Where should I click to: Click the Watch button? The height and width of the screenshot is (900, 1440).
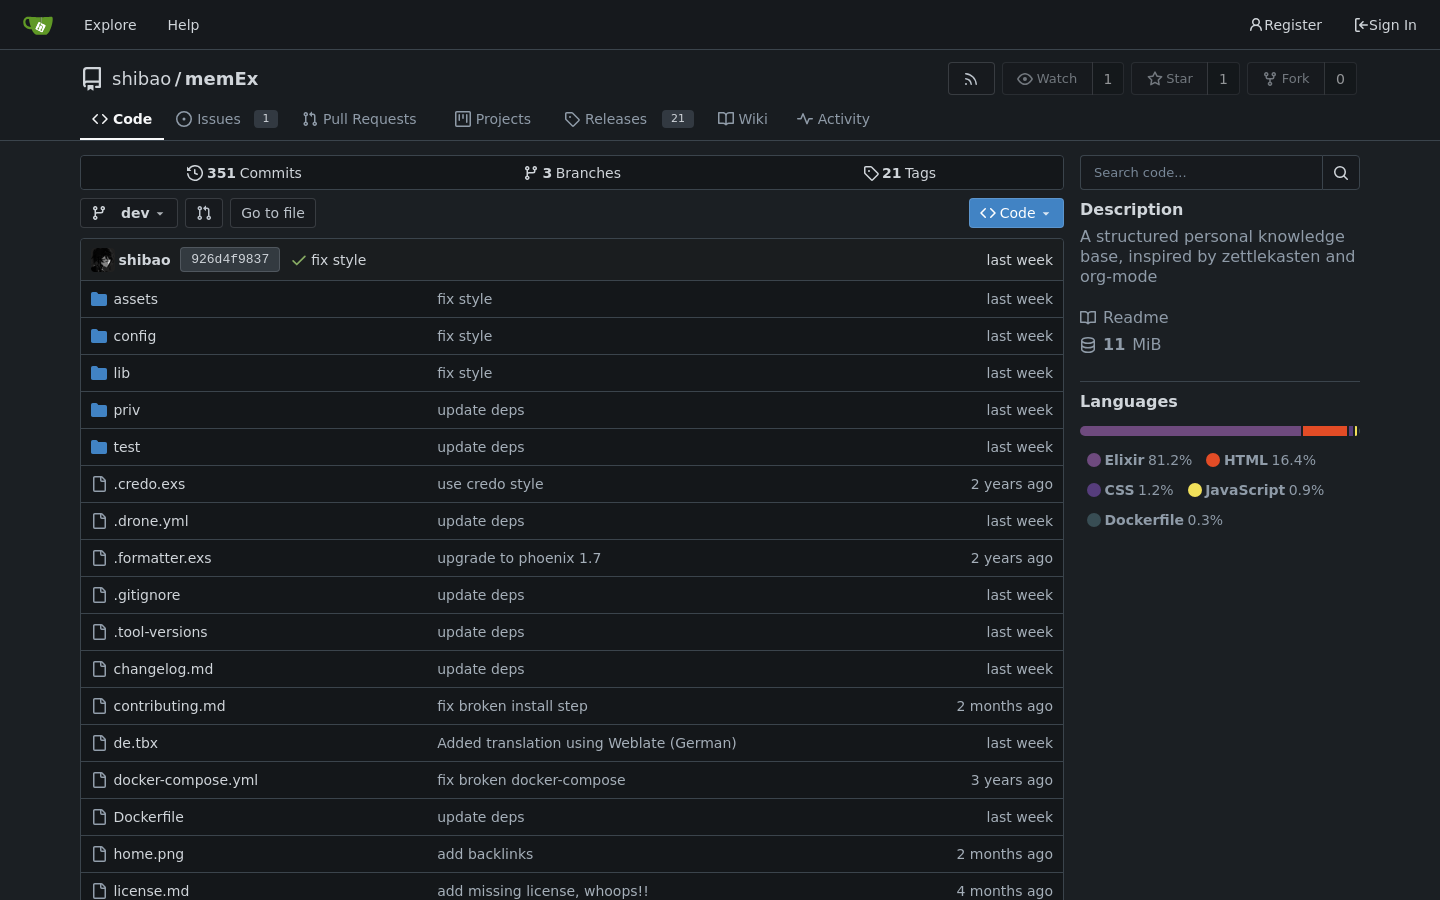[x=1047, y=79]
